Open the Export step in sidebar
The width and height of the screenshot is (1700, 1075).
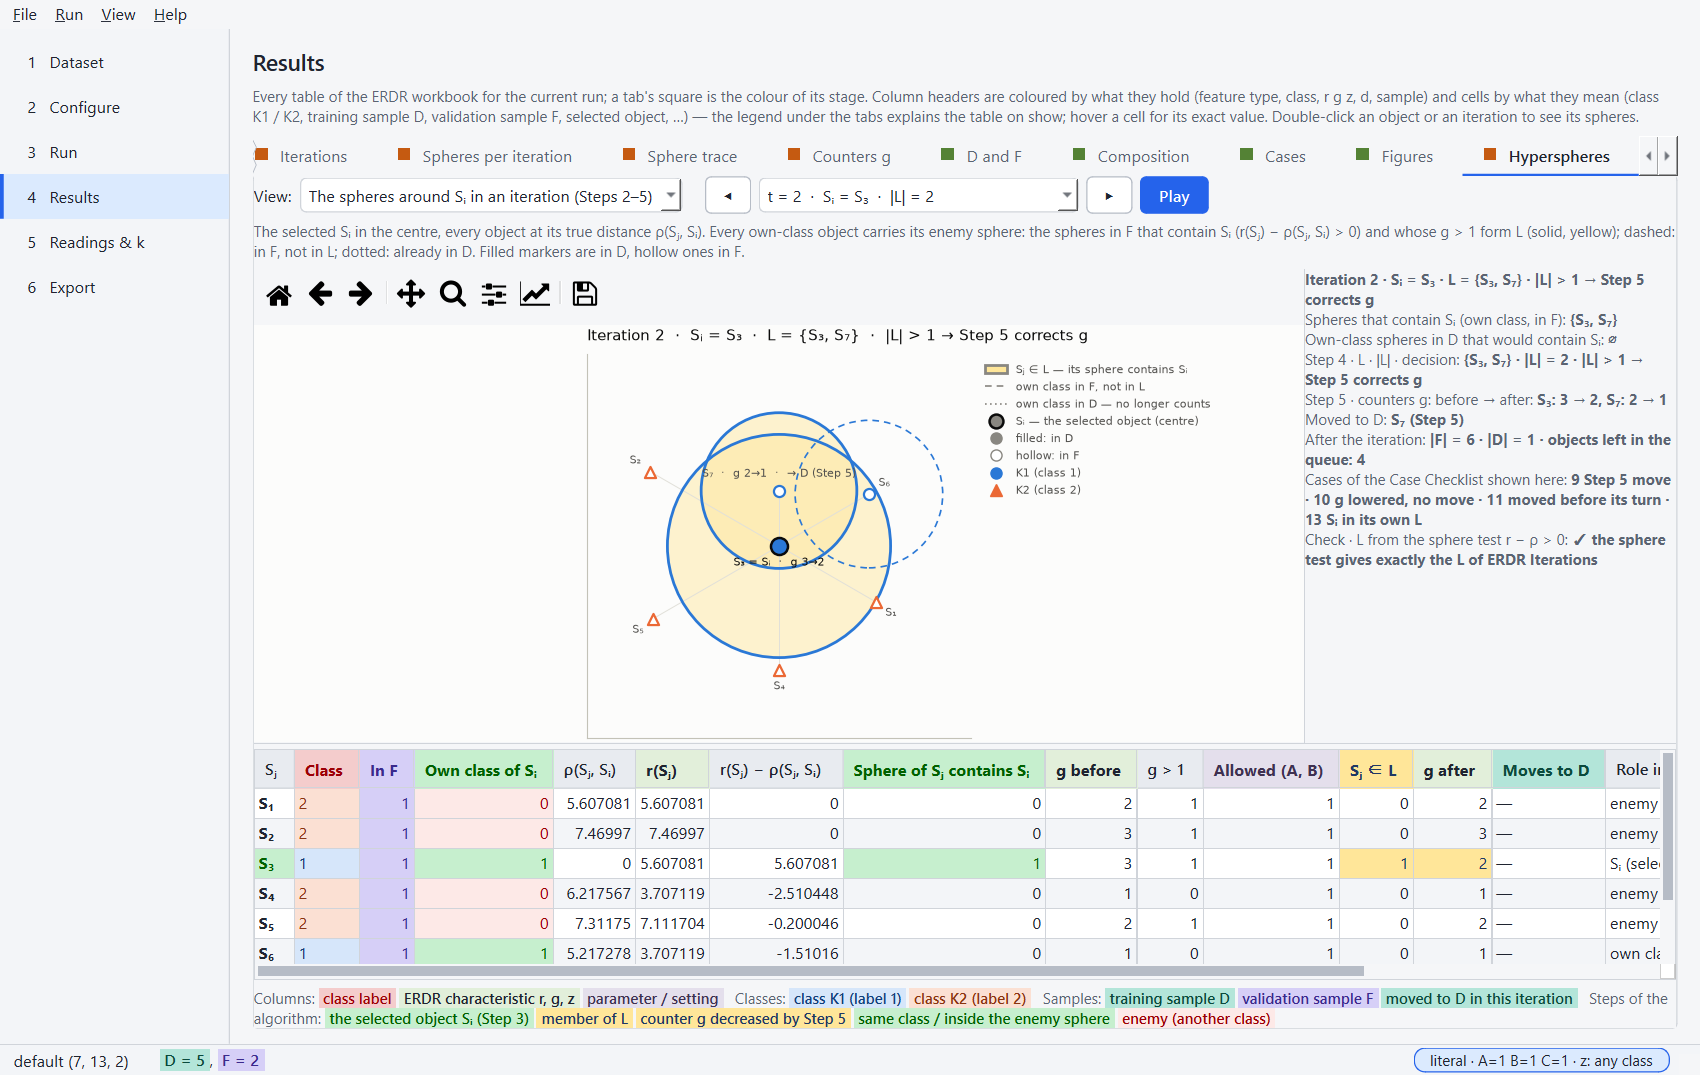tap(115, 287)
